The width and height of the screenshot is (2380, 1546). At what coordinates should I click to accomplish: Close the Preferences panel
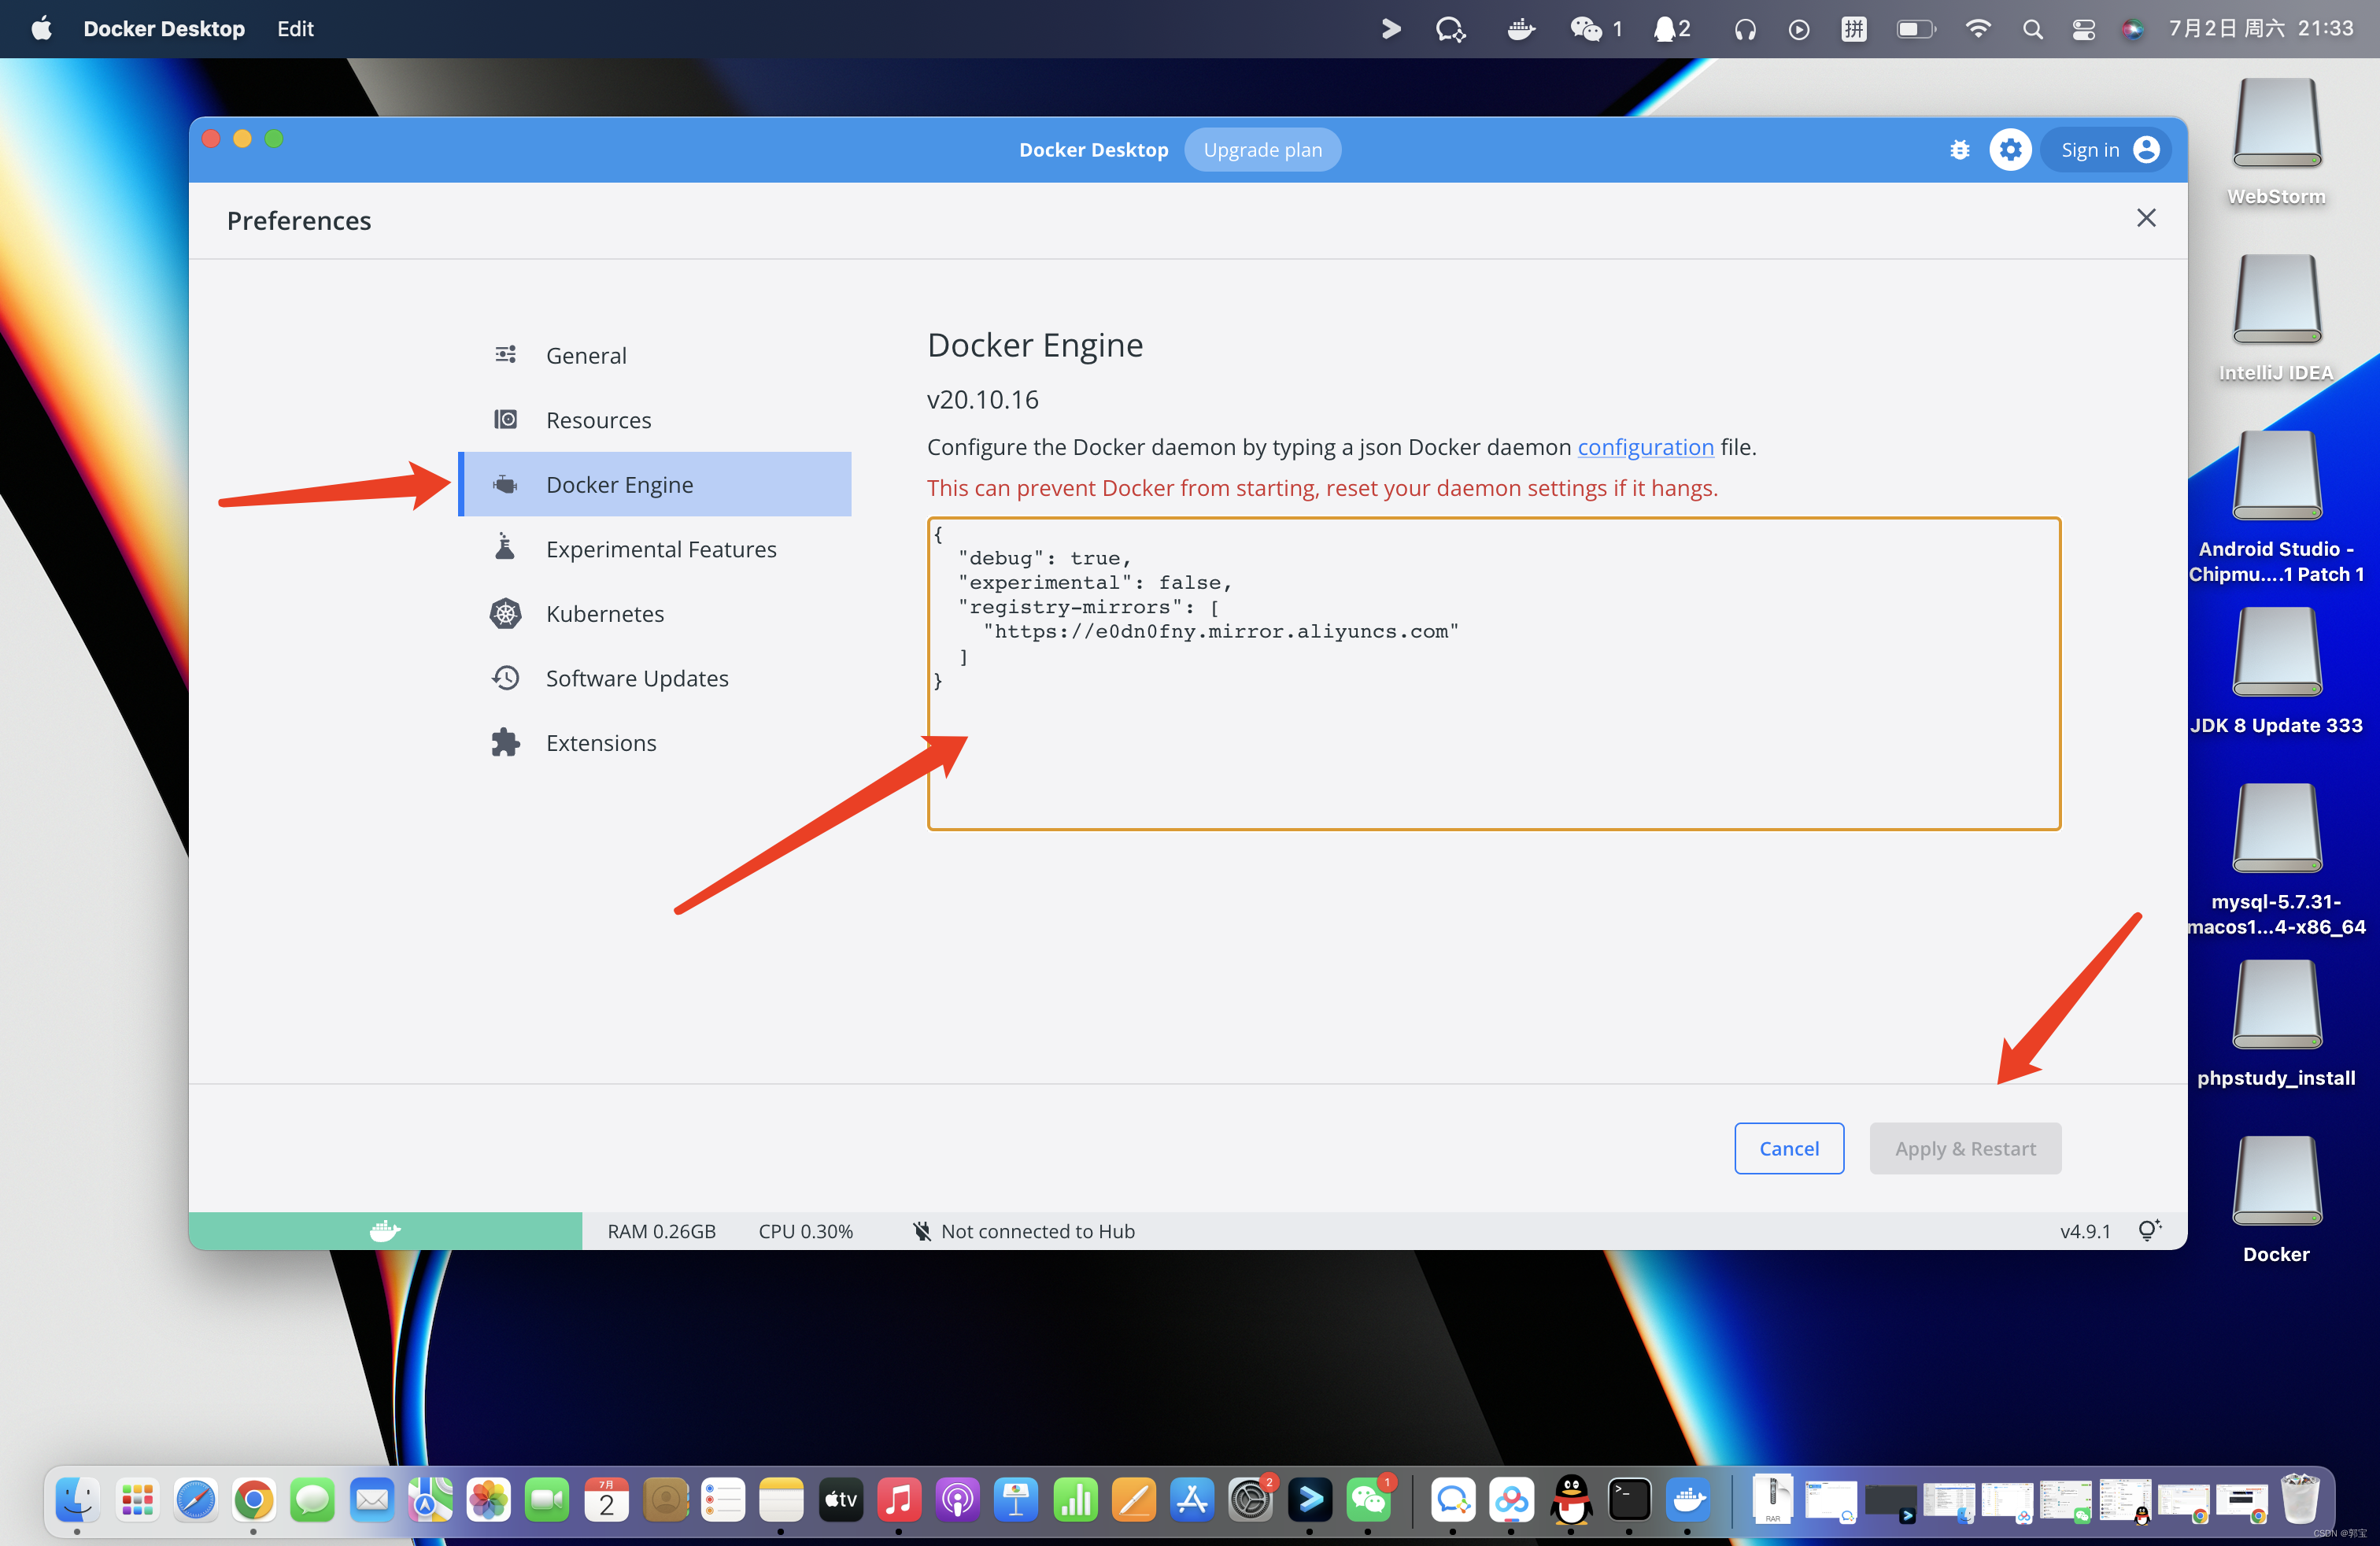point(2146,218)
